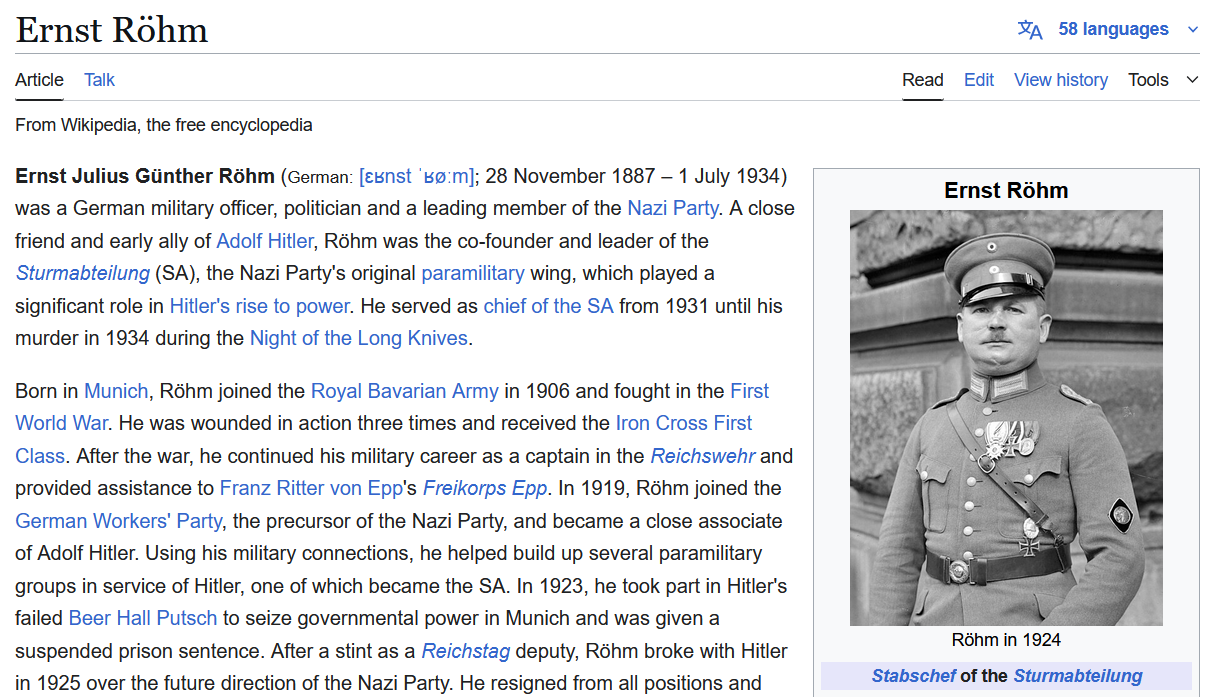
Task: Follow the Beer Hall Putsch link
Action: pos(142,618)
